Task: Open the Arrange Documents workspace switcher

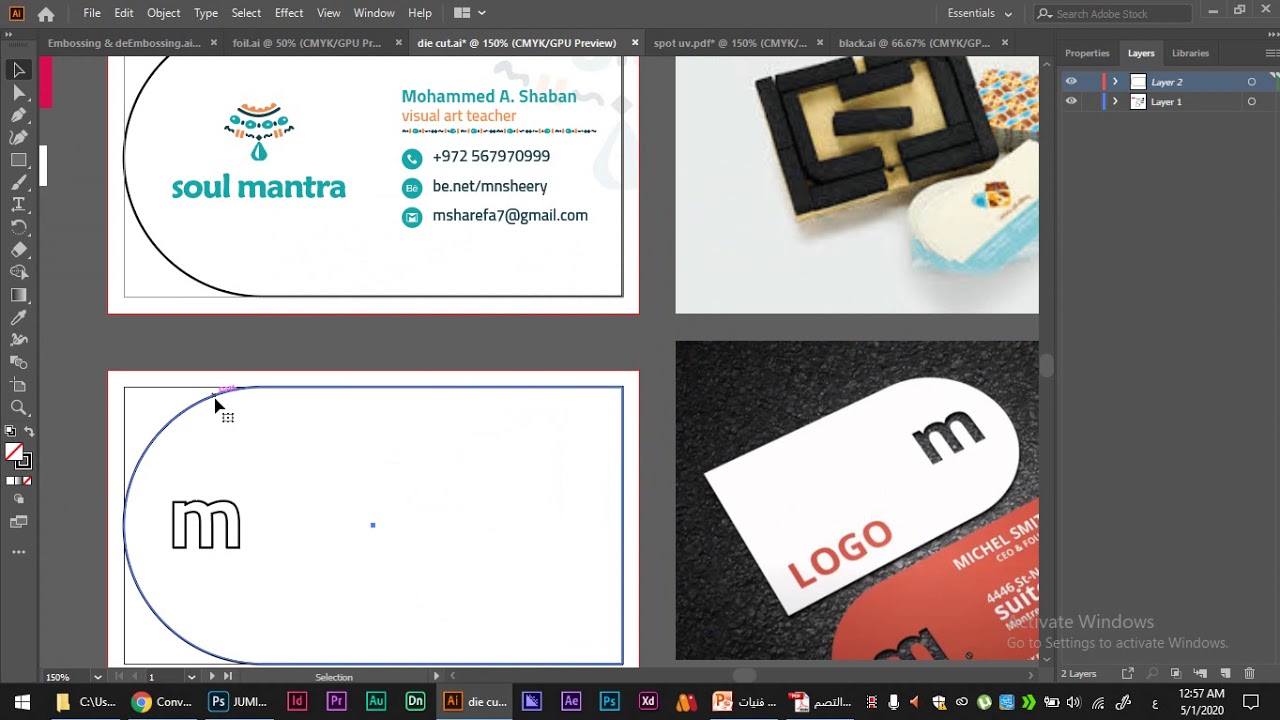Action: tap(469, 13)
